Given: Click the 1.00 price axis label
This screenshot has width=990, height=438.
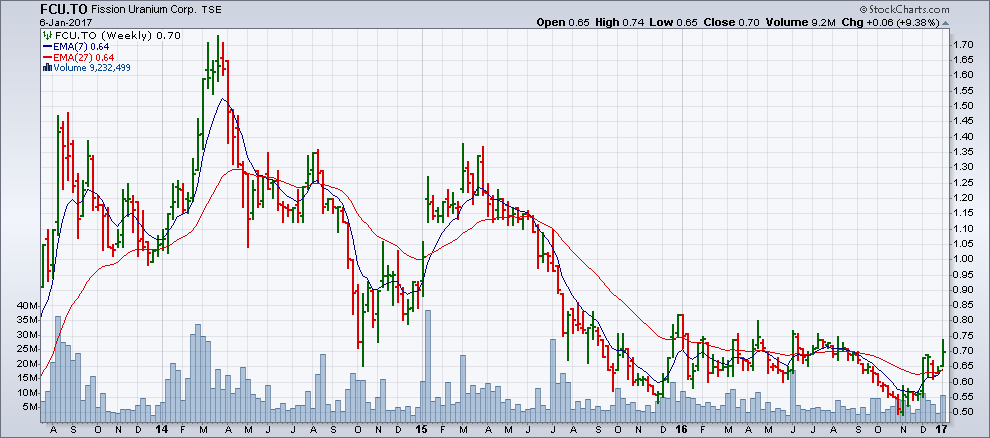Looking at the screenshot, I should click(x=963, y=259).
